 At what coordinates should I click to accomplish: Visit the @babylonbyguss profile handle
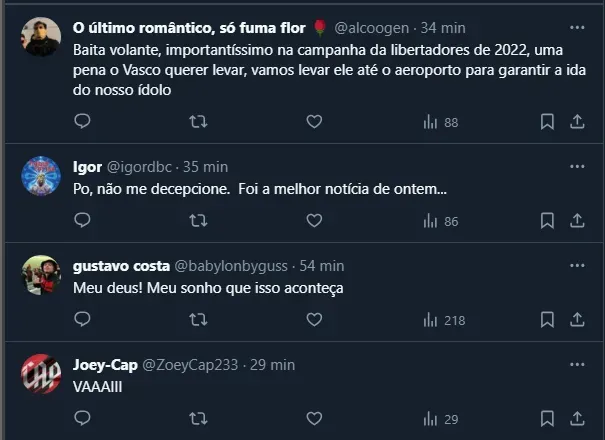(x=231, y=265)
